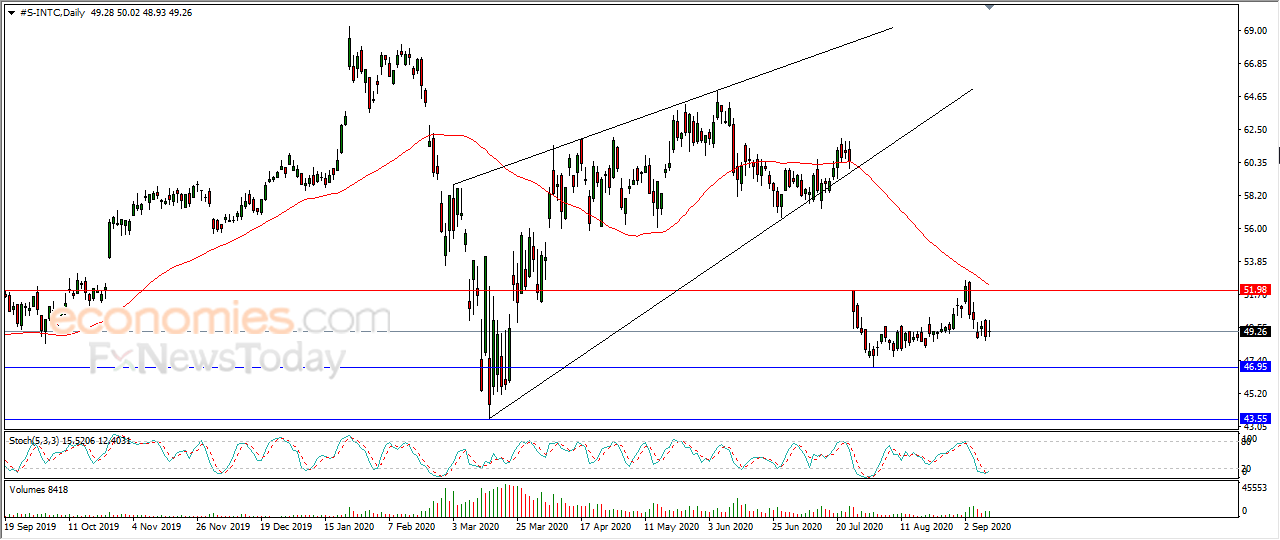The width and height of the screenshot is (1280, 540).
Task: Select the current price label 49.26
Action: pyautogui.click(x=1254, y=331)
